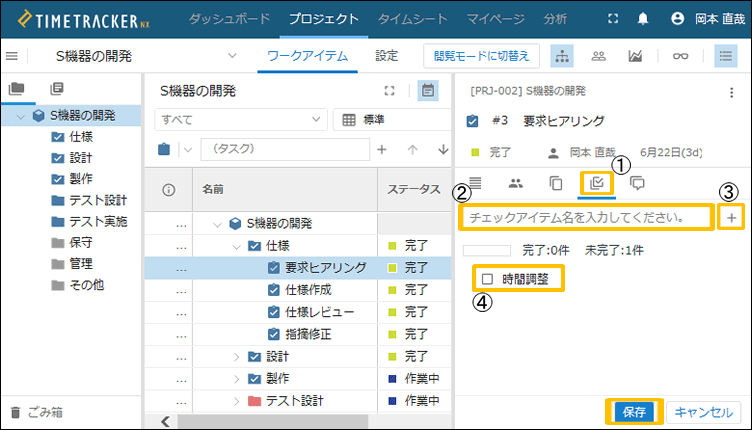Select the 指摘修正 row in the table

point(298,335)
